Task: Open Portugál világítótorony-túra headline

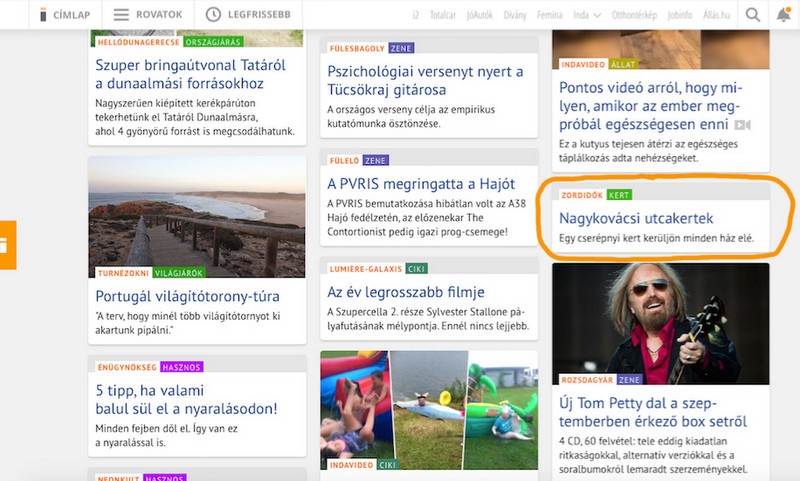Action: pyautogui.click(x=187, y=296)
